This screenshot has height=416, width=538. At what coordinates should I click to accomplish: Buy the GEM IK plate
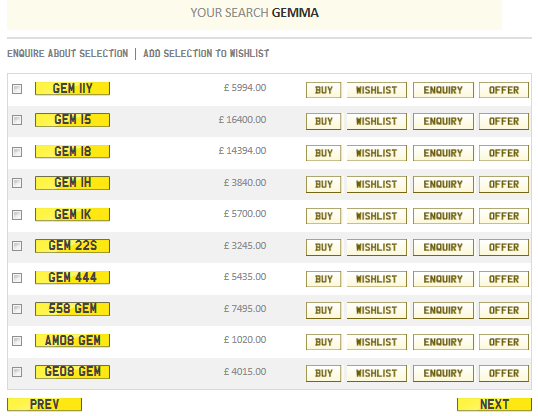click(324, 216)
